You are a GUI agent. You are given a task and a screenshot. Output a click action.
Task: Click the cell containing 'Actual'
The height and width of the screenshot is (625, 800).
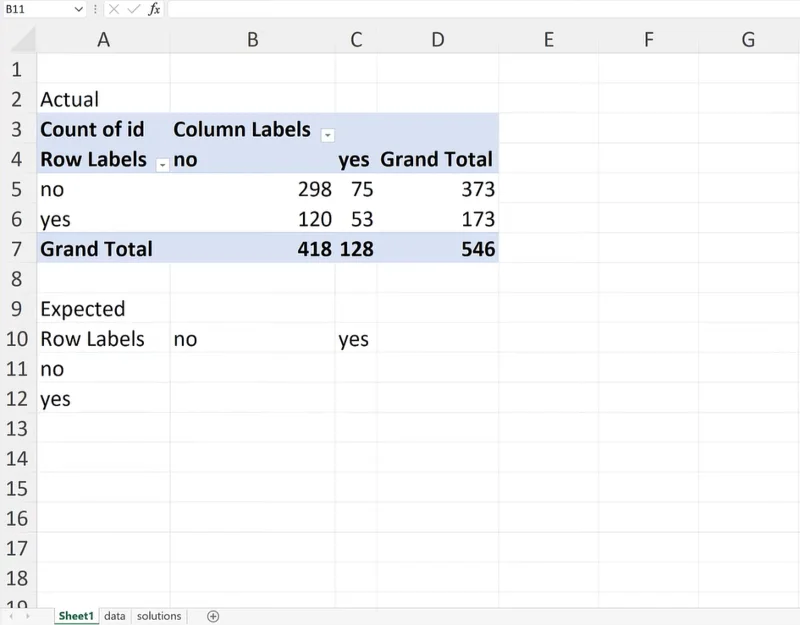tap(103, 99)
